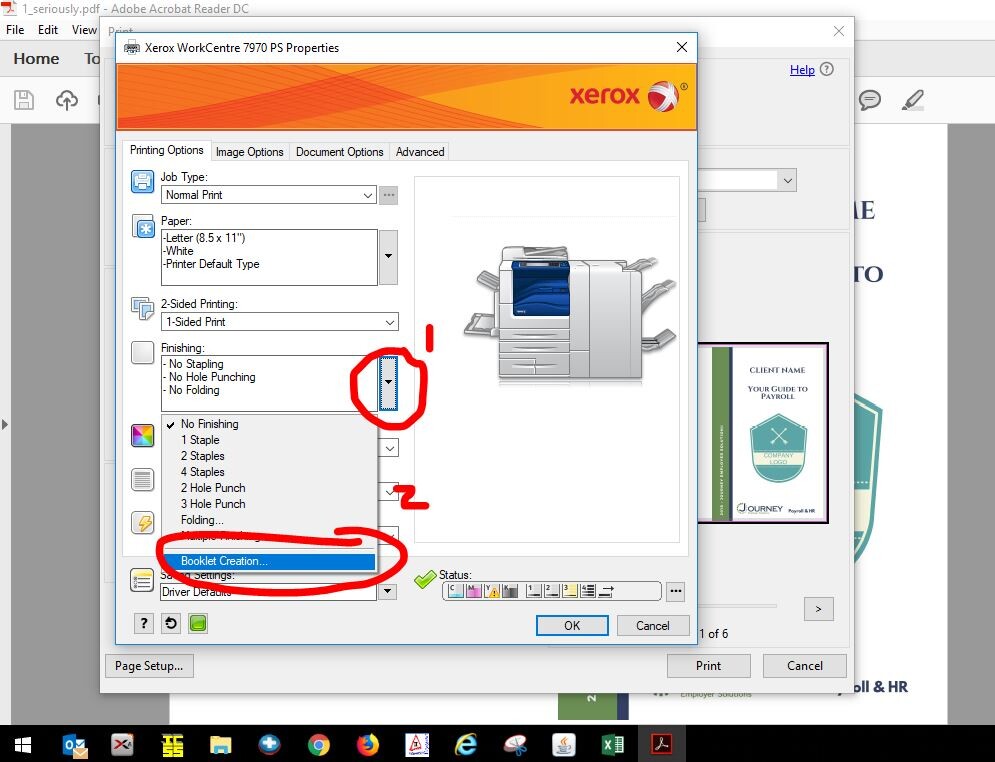Viewport: 995px width, 762px height.
Task: Select No Finishing menu option
Action: [x=269, y=424]
